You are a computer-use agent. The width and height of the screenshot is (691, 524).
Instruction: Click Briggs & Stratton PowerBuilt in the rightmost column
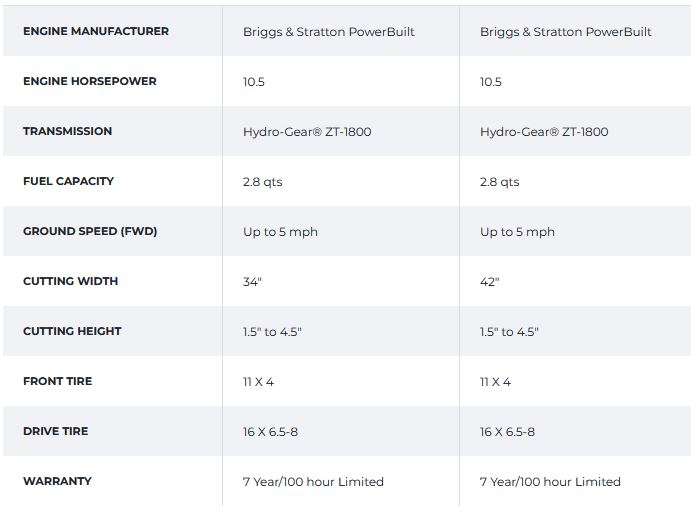click(x=565, y=32)
